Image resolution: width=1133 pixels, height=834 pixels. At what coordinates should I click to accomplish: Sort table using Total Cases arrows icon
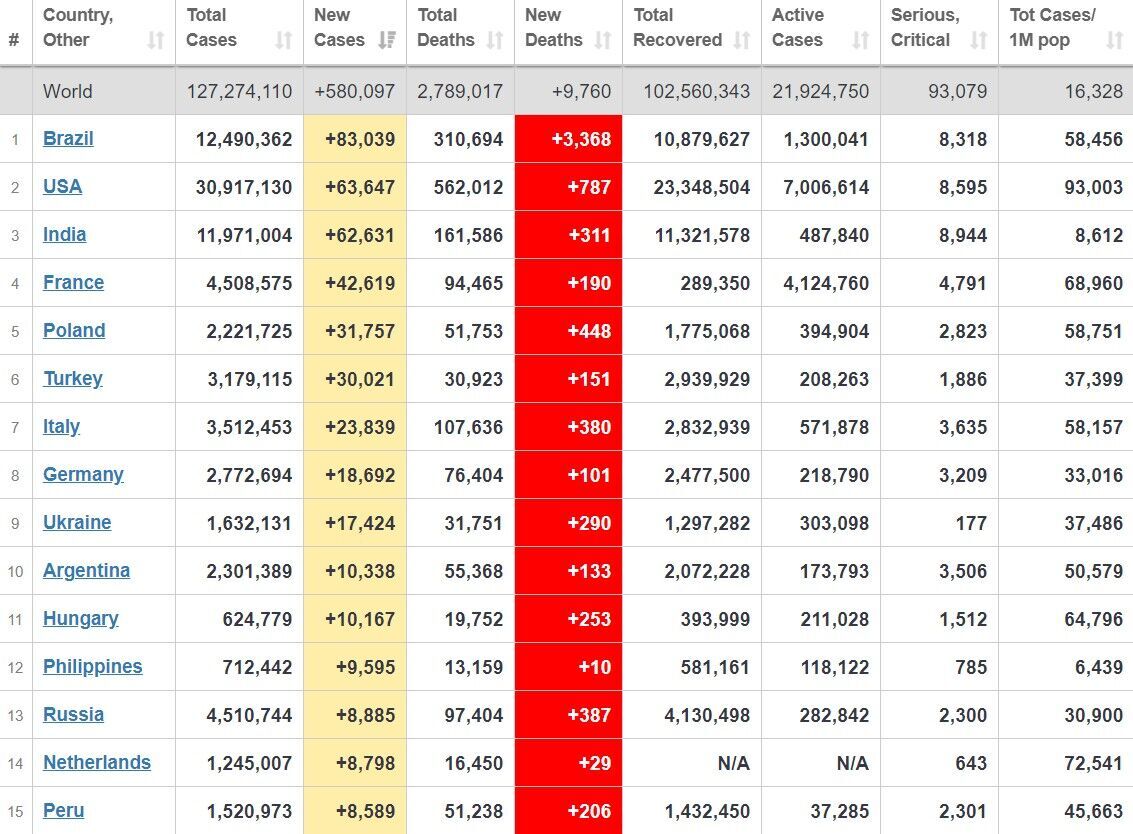(x=283, y=40)
